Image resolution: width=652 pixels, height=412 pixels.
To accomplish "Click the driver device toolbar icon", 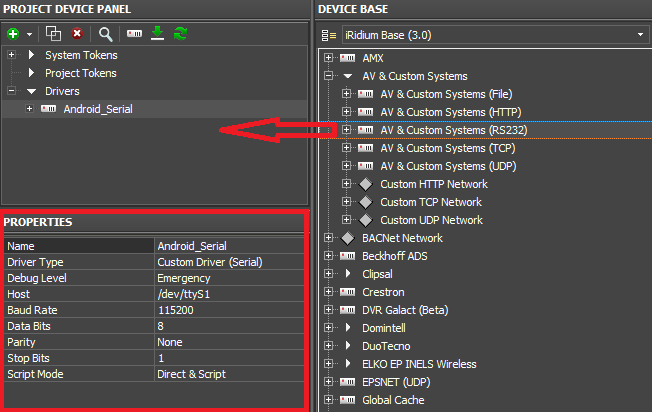I will click(134, 33).
